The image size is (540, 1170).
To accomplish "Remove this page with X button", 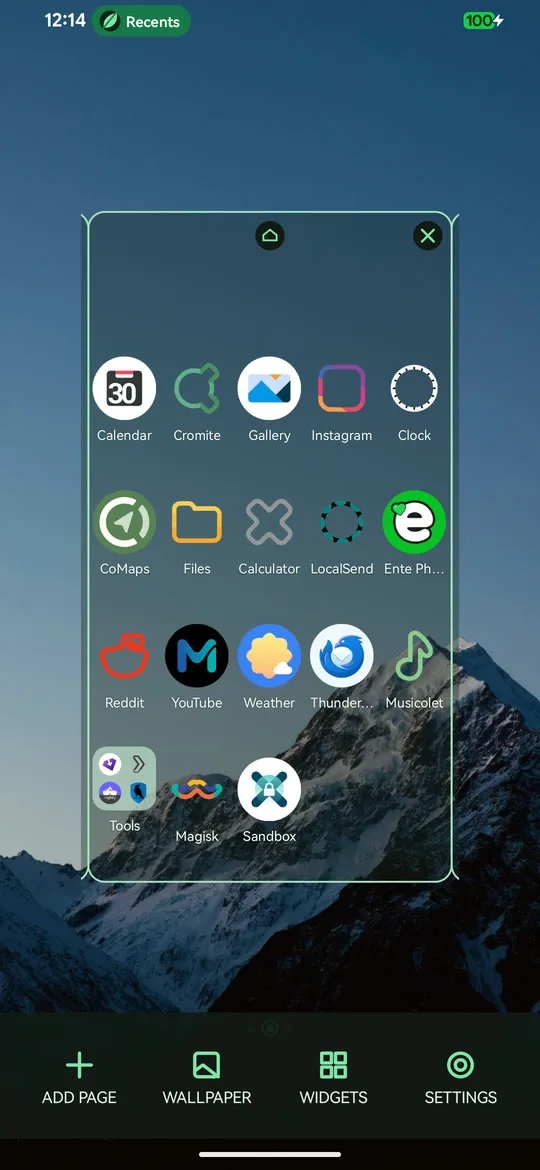I will pos(427,236).
